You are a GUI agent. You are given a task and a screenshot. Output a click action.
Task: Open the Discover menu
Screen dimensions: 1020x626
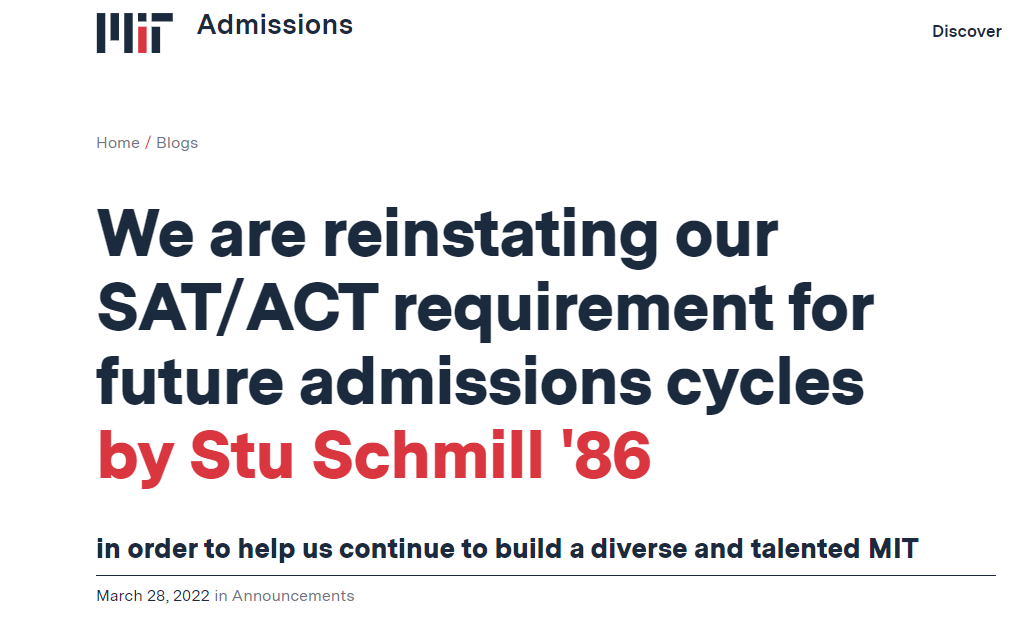pyautogui.click(x=967, y=31)
